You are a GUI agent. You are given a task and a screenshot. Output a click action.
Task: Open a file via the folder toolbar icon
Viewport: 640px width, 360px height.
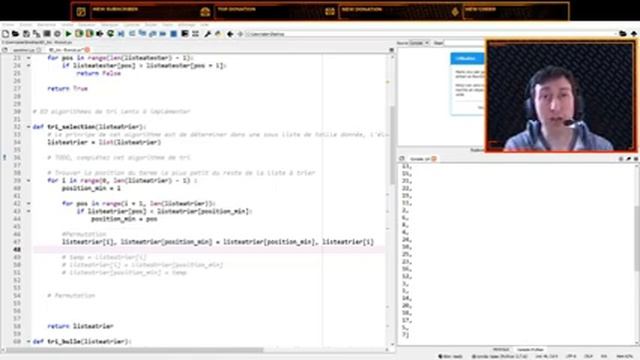[16, 34]
